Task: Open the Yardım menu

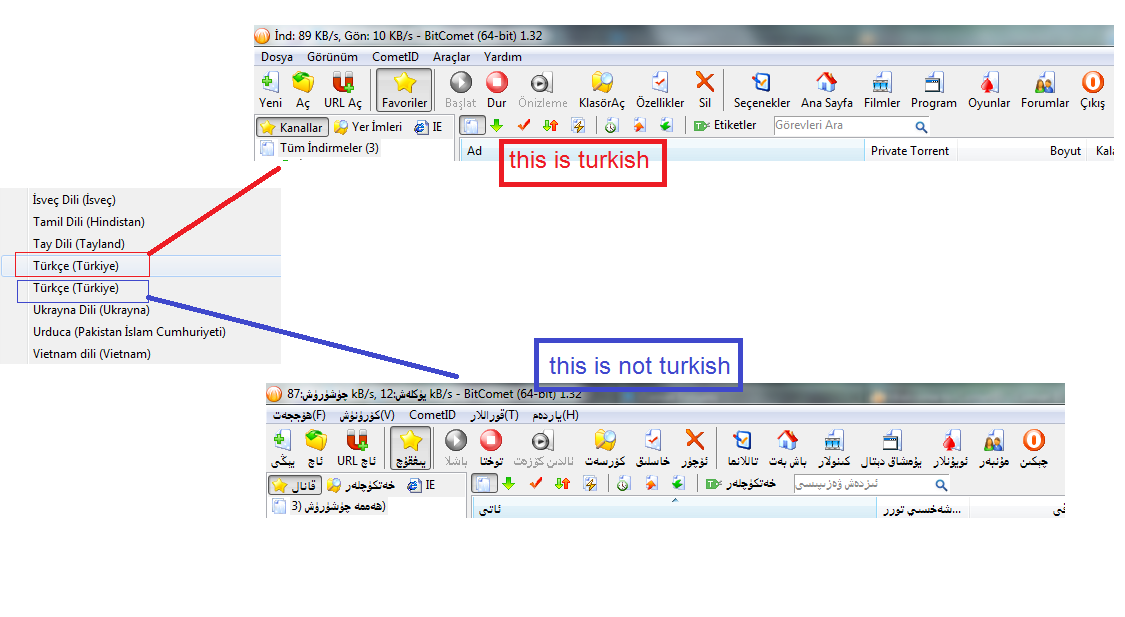Action: 502,57
